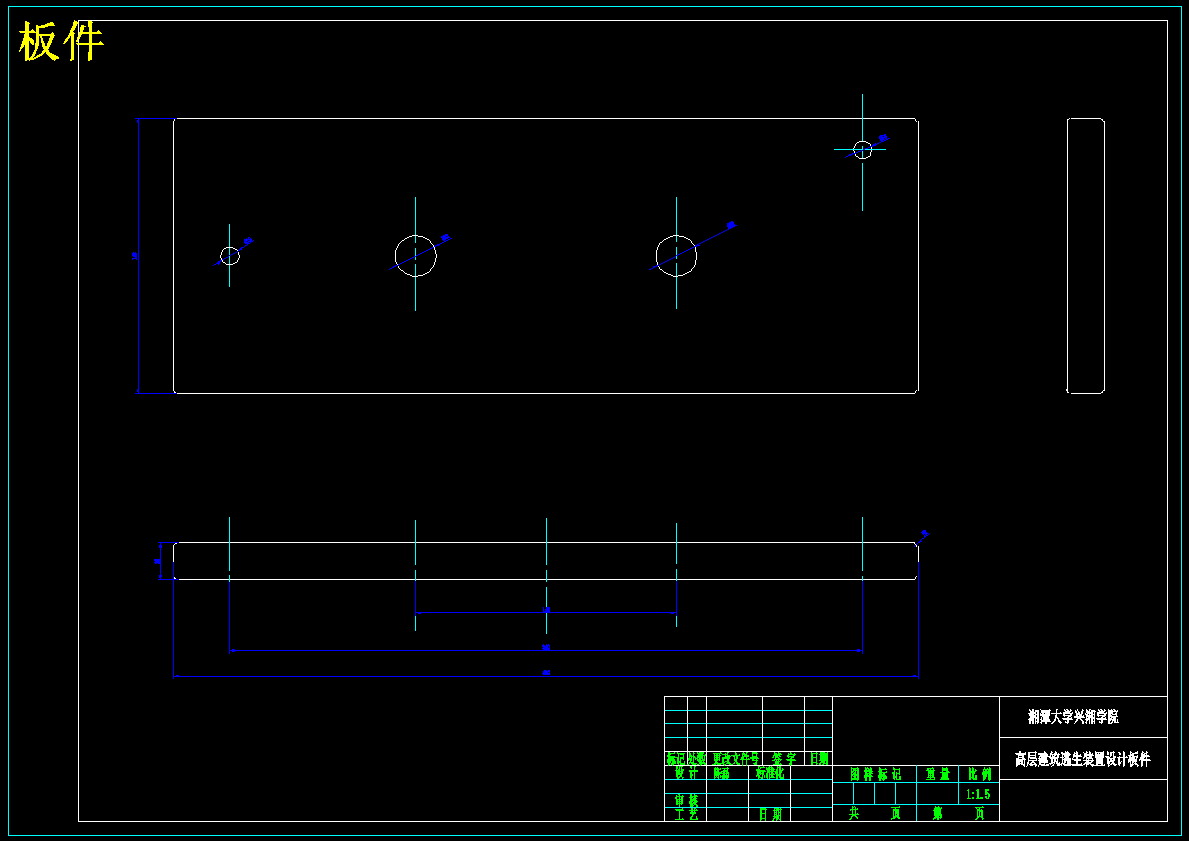This screenshot has height=841, width=1189.
Task: Click the "签字" column header
Action: pyautogui.click(x=783, y=758)
